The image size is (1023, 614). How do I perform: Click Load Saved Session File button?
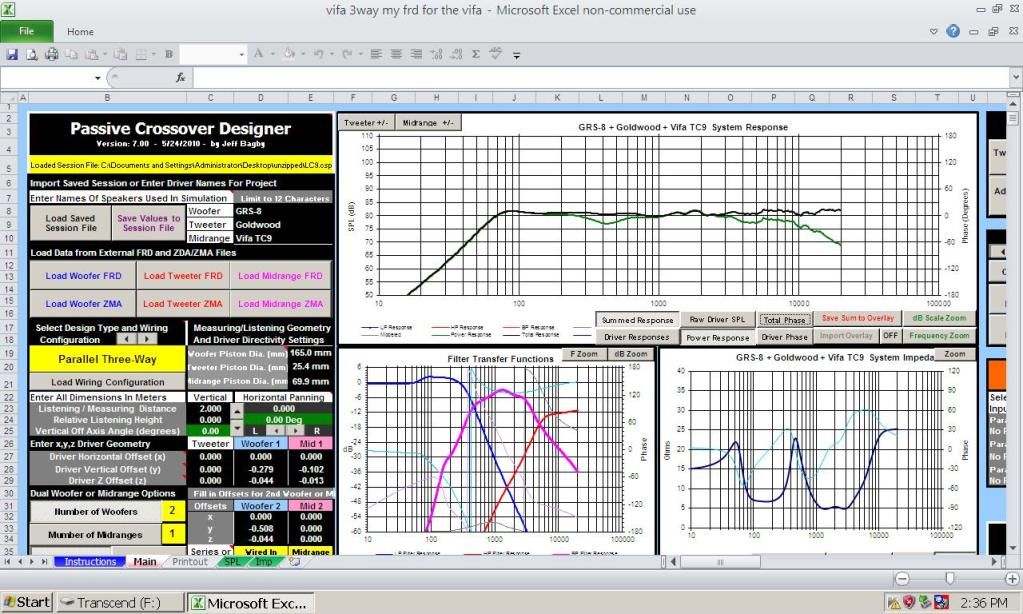point(70,223)
